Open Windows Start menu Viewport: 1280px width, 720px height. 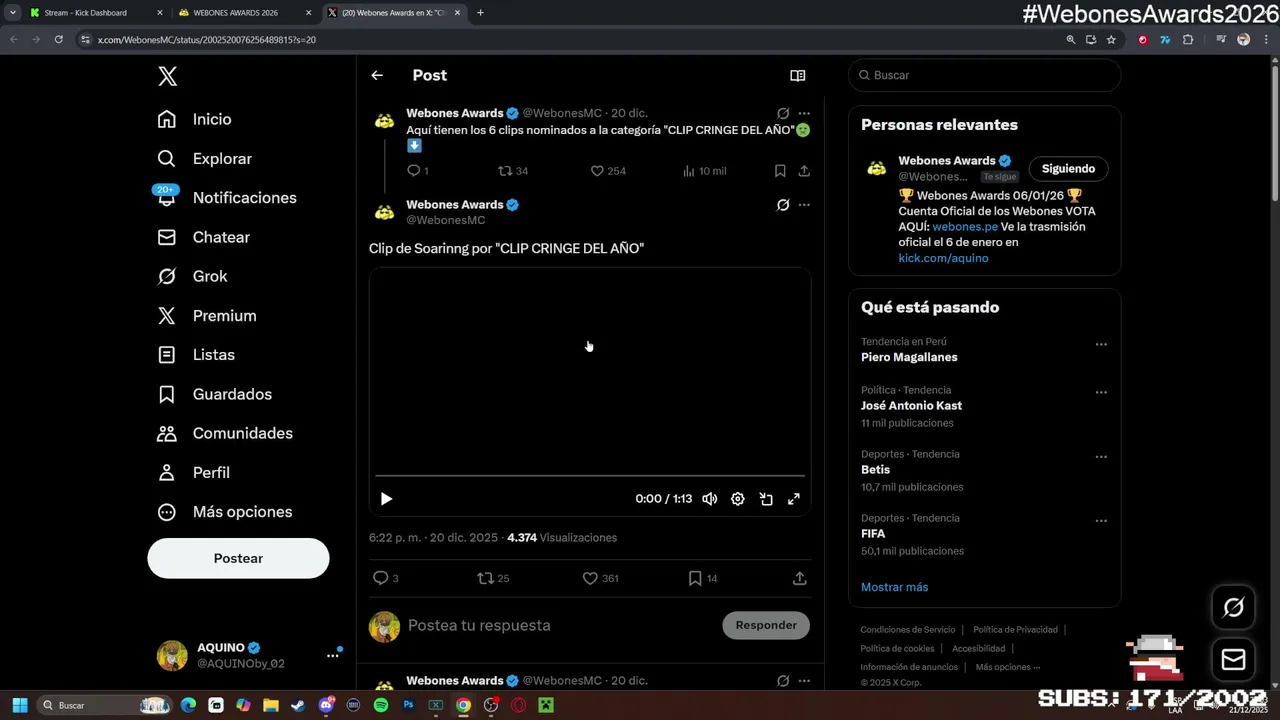point(19,705)
